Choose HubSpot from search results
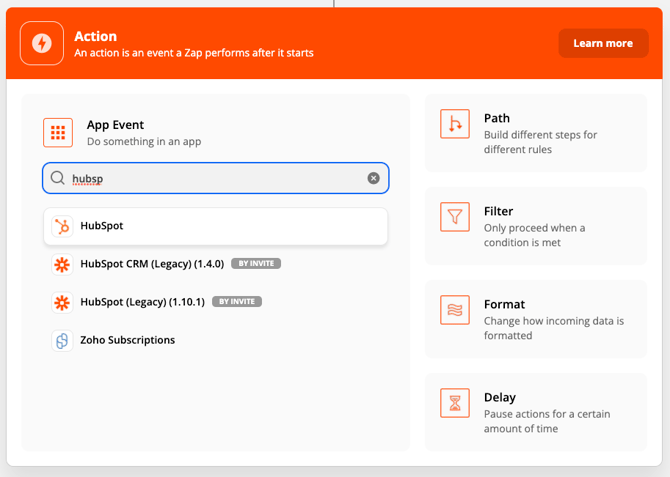Screen dimensions: 670x477 [x=215, y=226]
